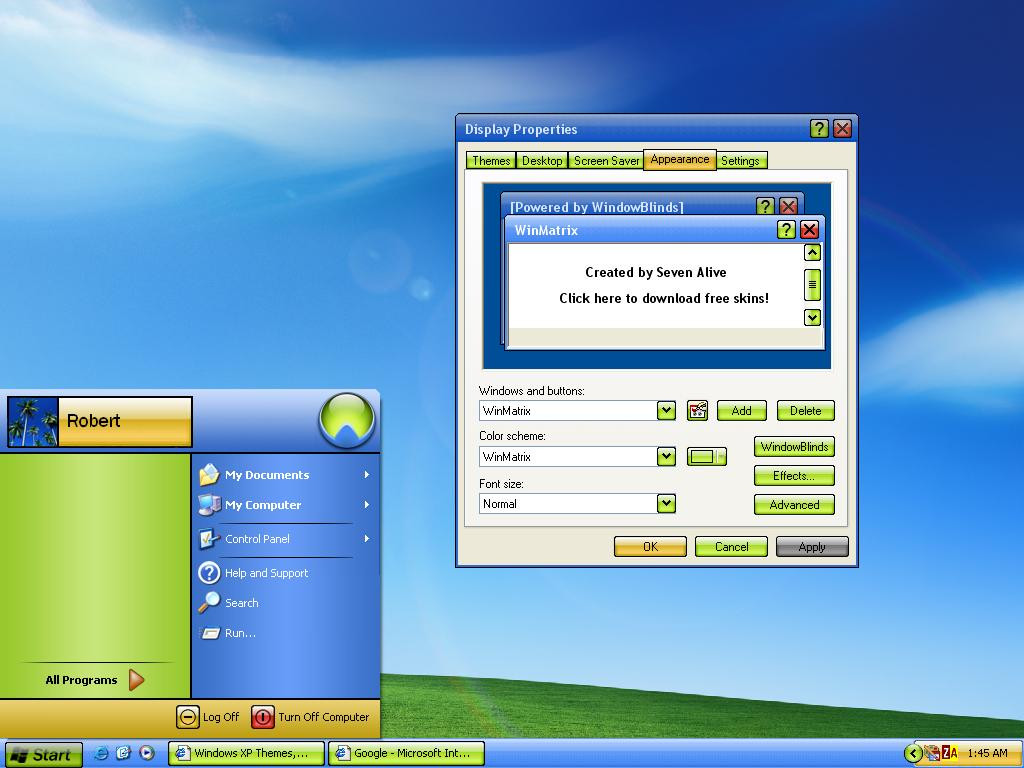Click the Log Off icon
The height and width of the screenshot is (768, 1024).
point(187,717)
